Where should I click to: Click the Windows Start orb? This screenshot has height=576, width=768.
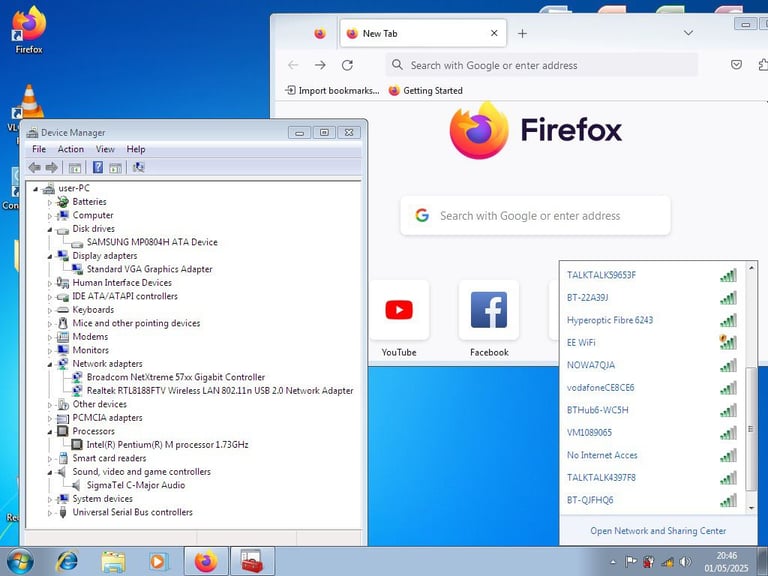tap(20, 561)
